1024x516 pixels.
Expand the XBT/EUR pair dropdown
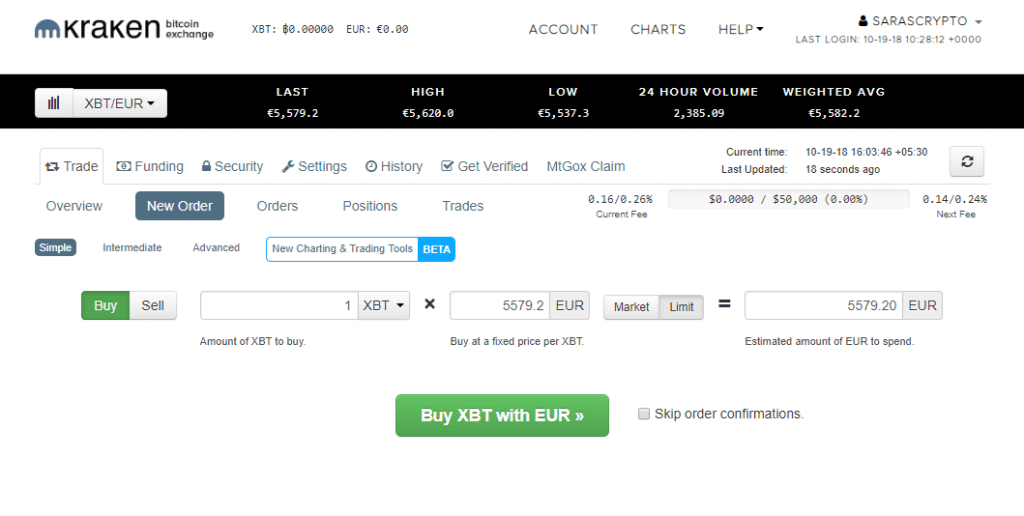click(120, 103)
